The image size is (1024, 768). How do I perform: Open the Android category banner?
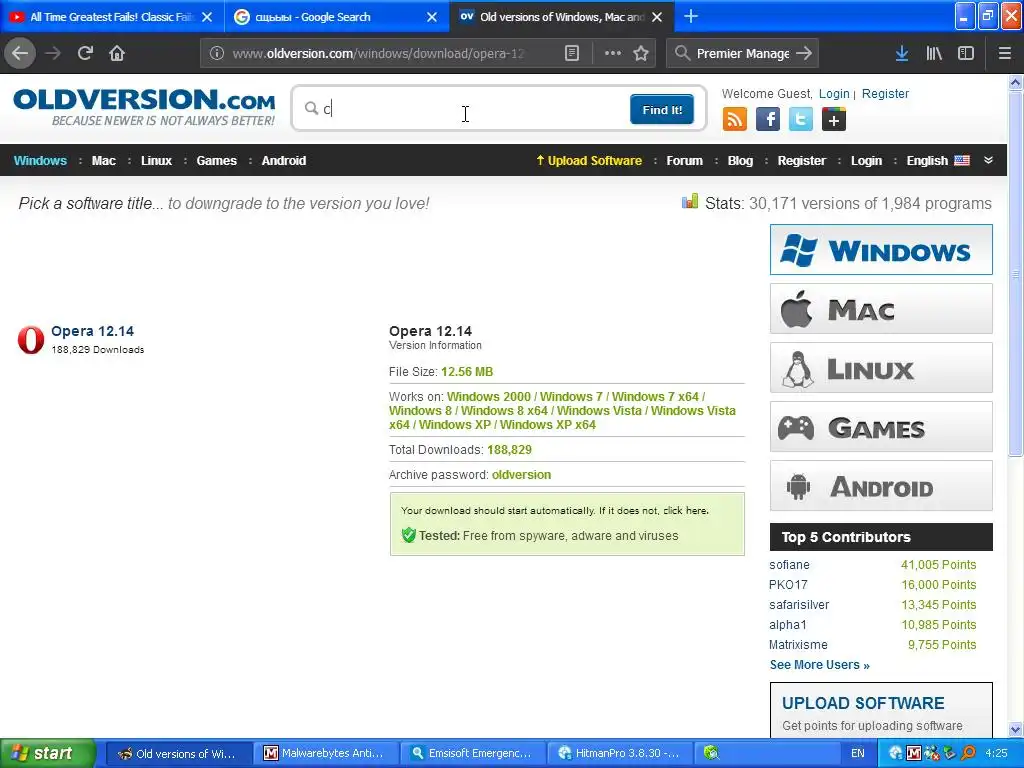881,486
